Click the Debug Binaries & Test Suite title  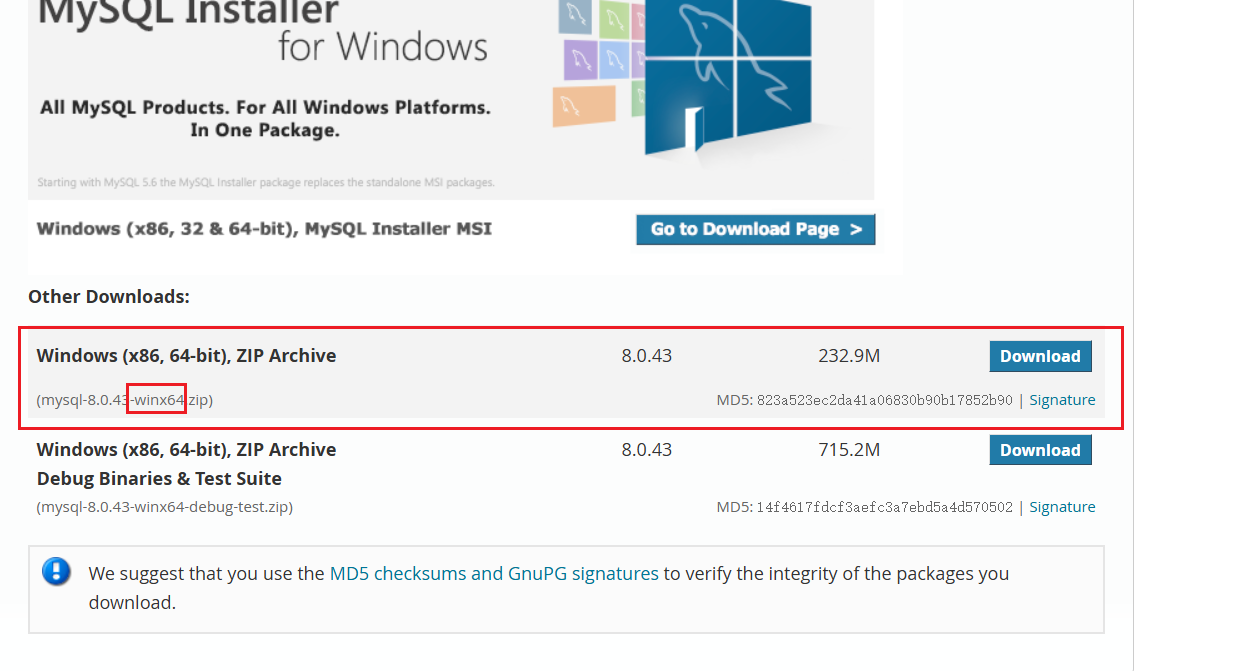160,479
